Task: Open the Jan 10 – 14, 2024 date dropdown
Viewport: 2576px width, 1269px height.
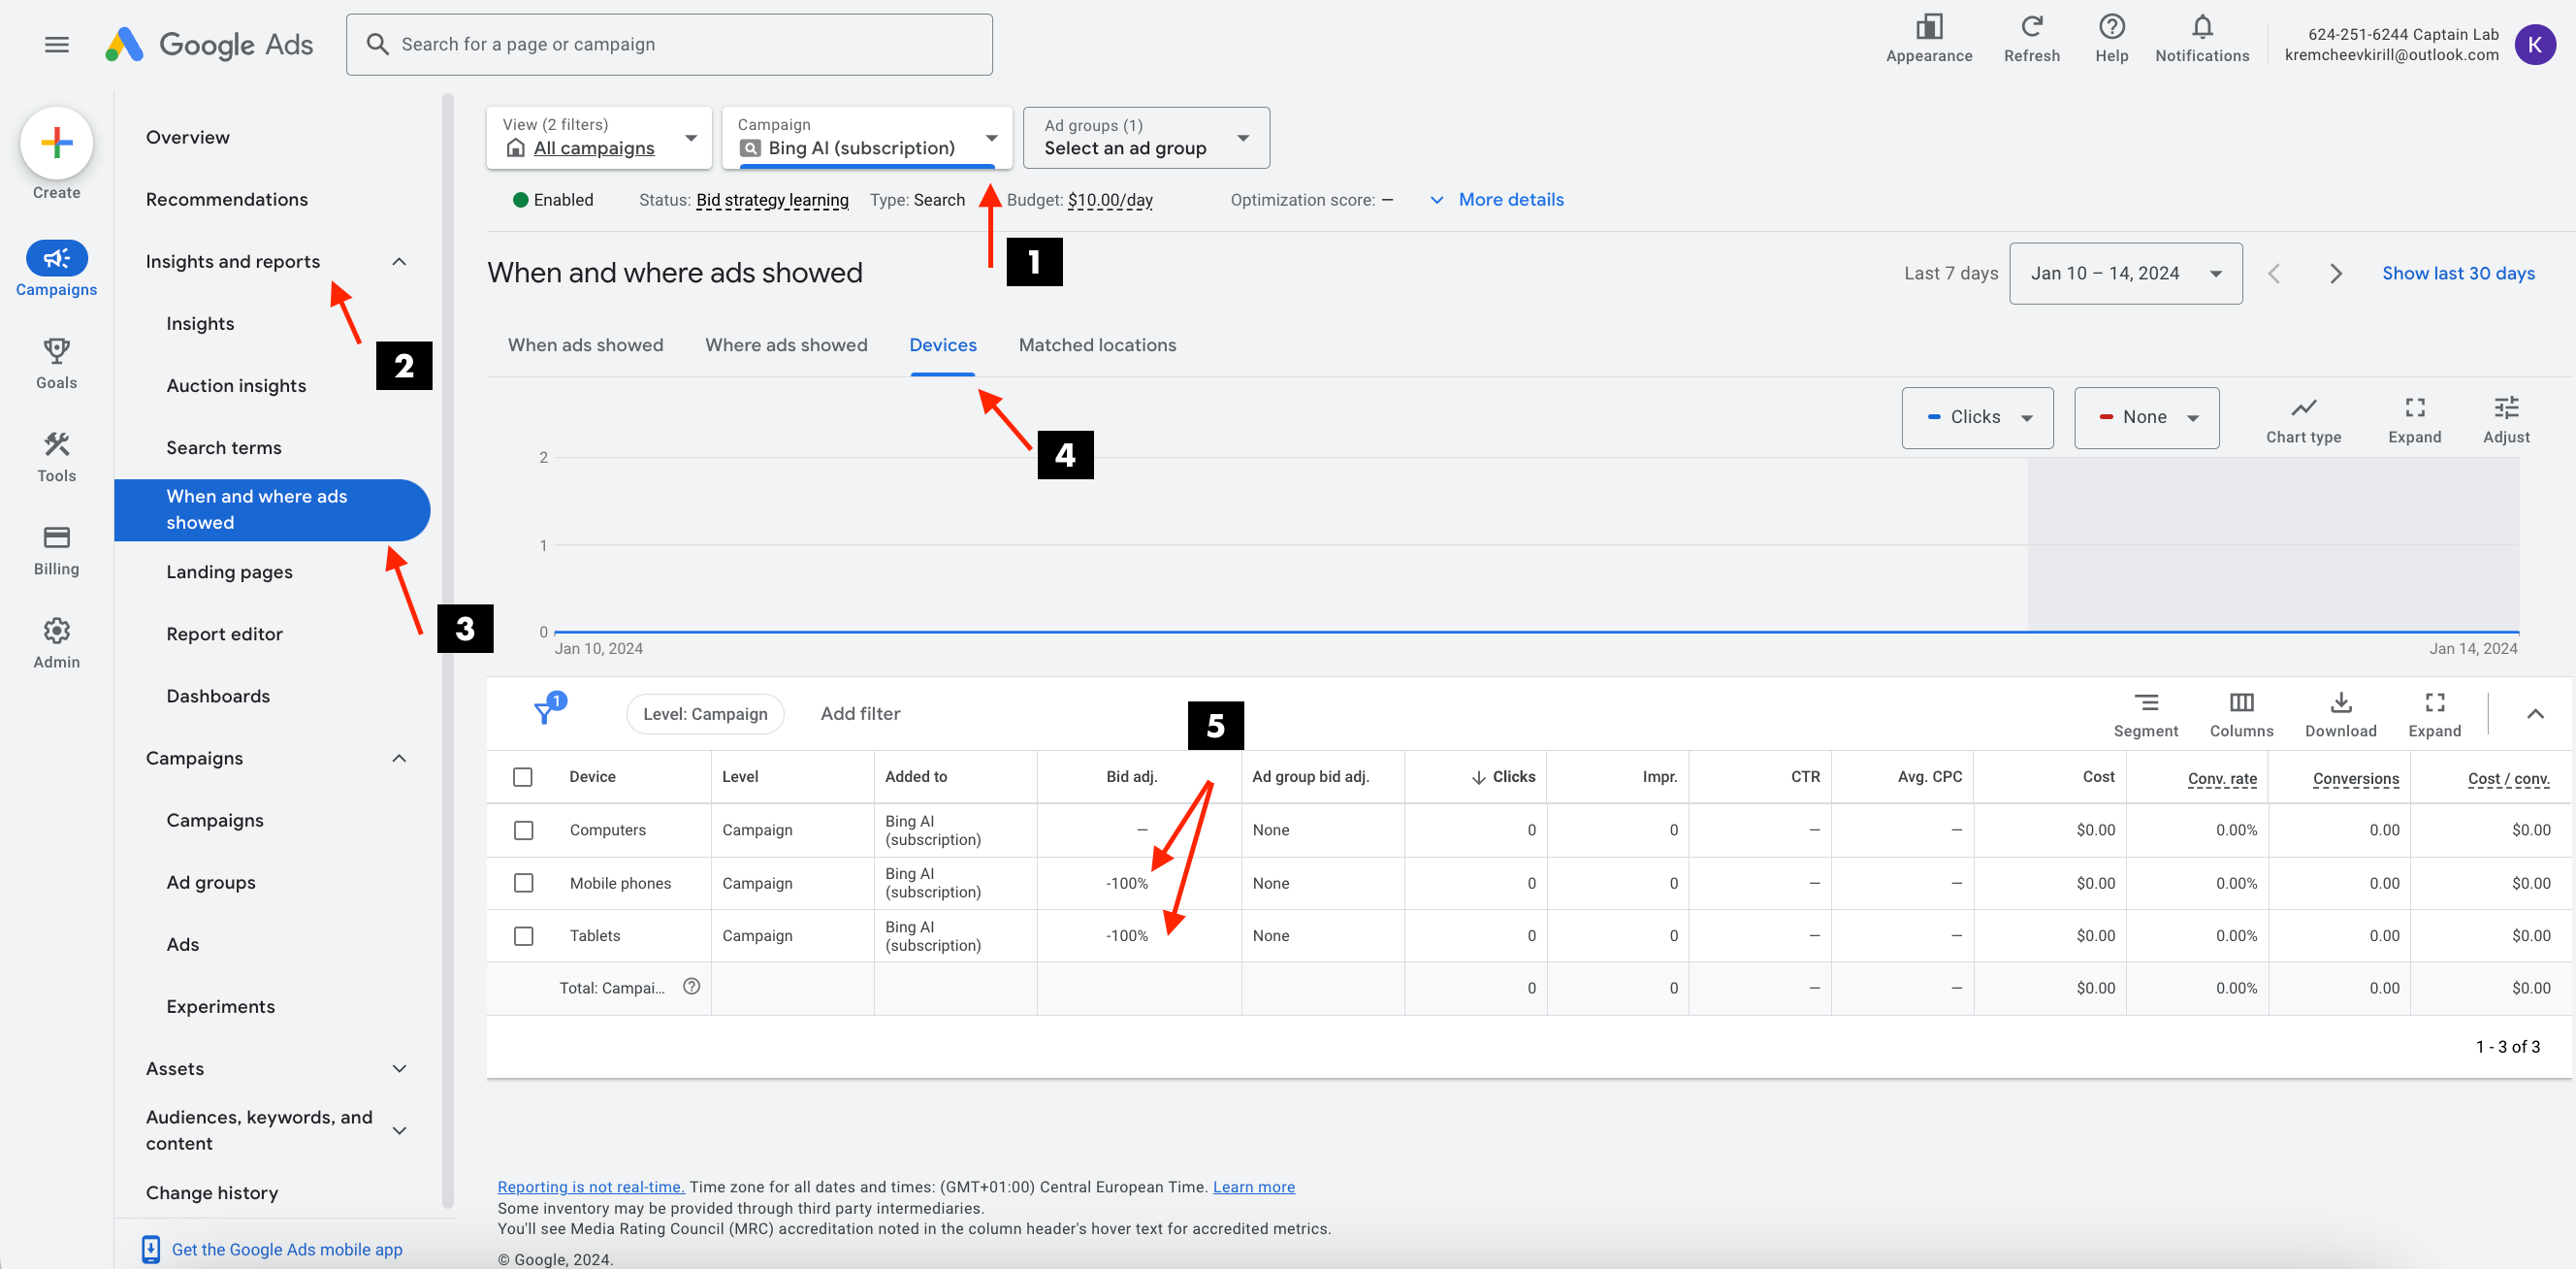Action: pos(2125,273)
